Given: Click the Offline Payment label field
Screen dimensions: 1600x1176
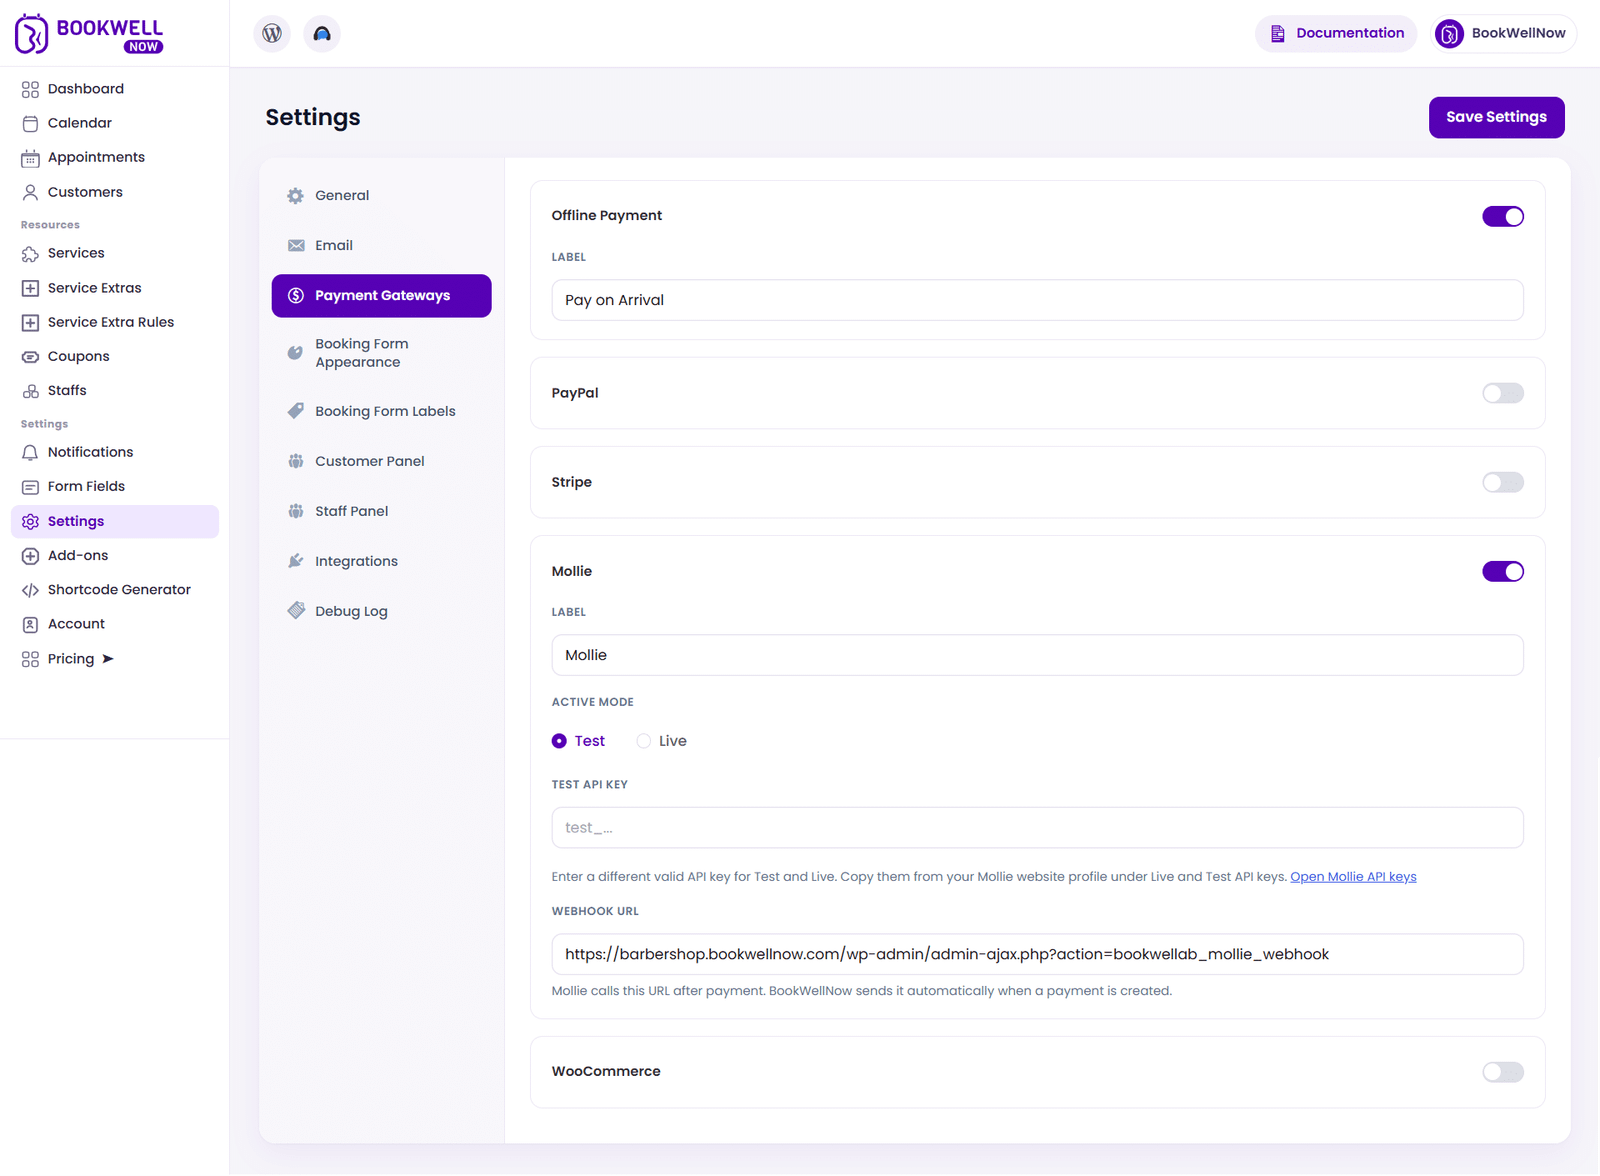Looking at the screenshot, I should (x=1037, y=300).
